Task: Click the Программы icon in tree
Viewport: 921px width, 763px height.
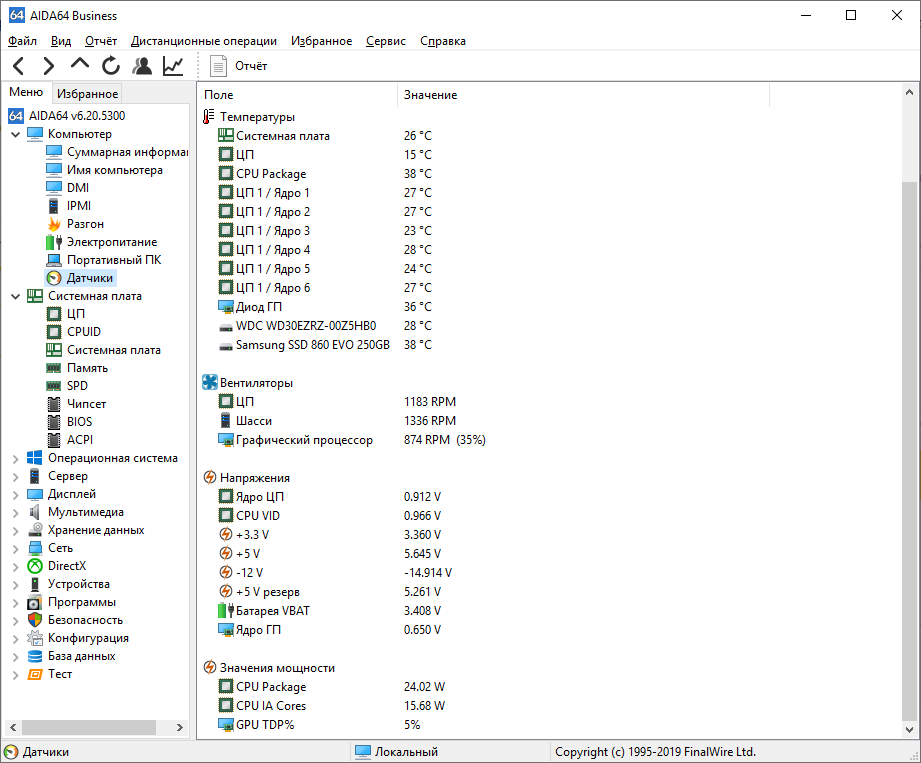Action: [x=35, y=603]
